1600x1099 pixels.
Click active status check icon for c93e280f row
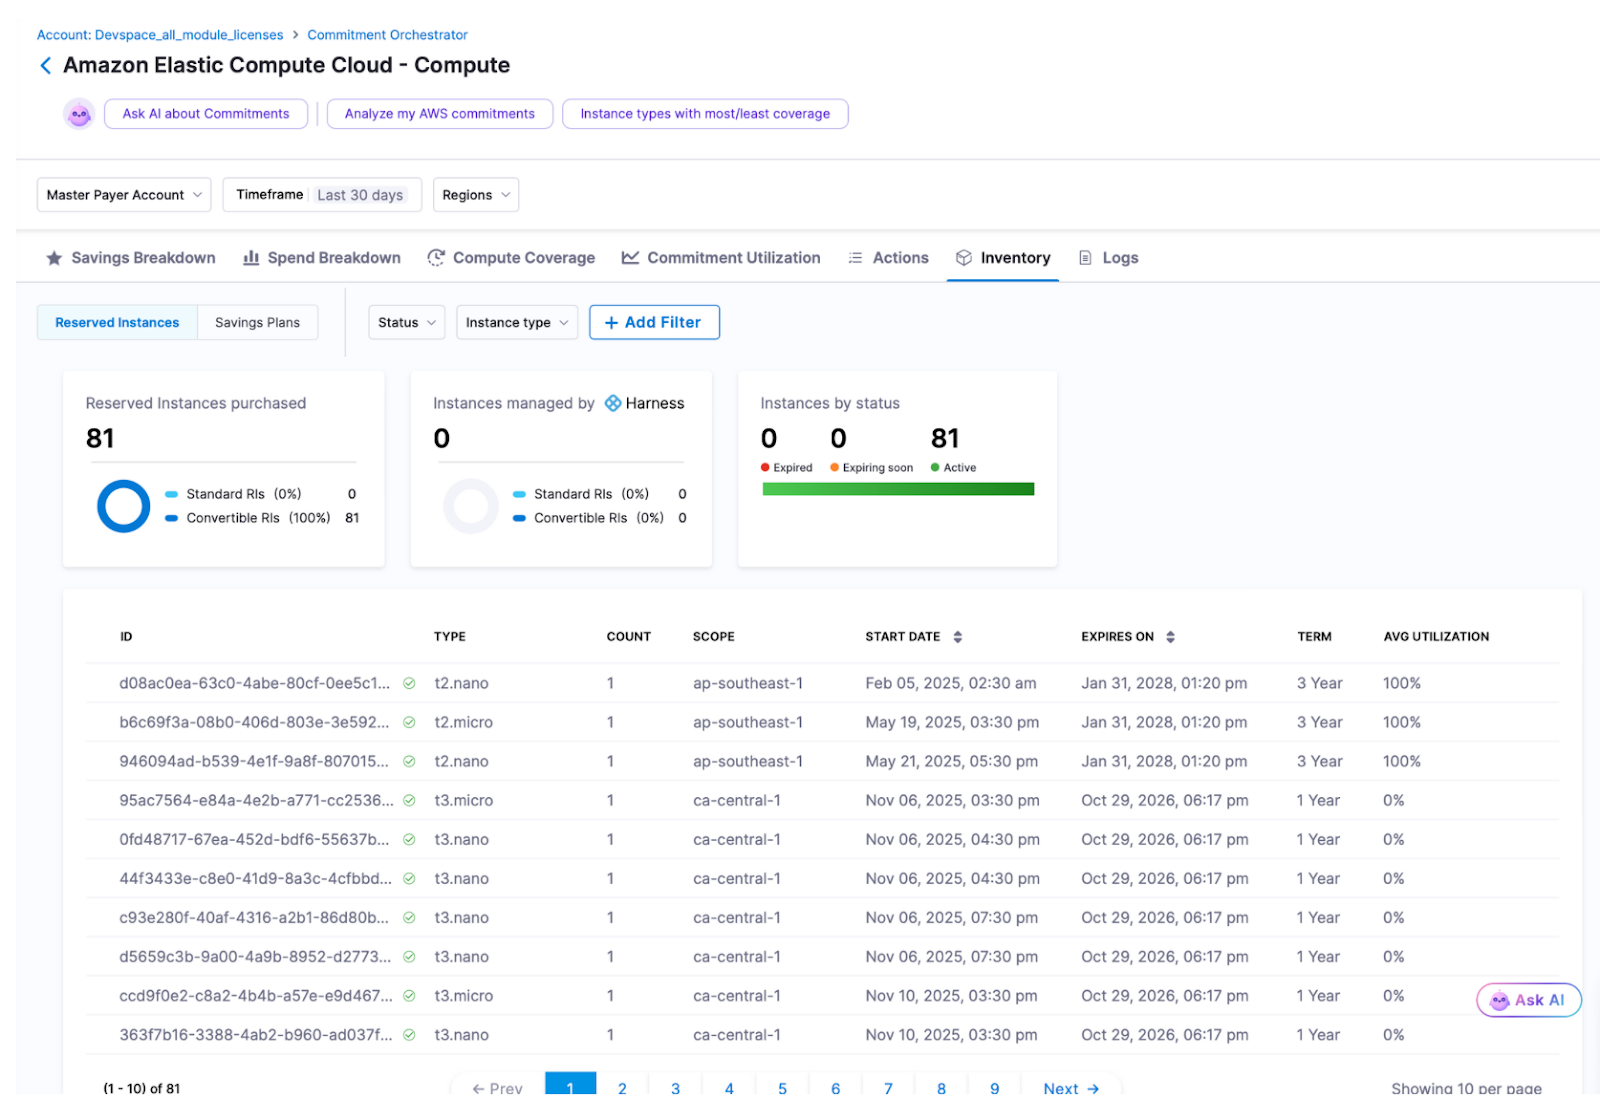pyautogui.click(x=409, y=918)
